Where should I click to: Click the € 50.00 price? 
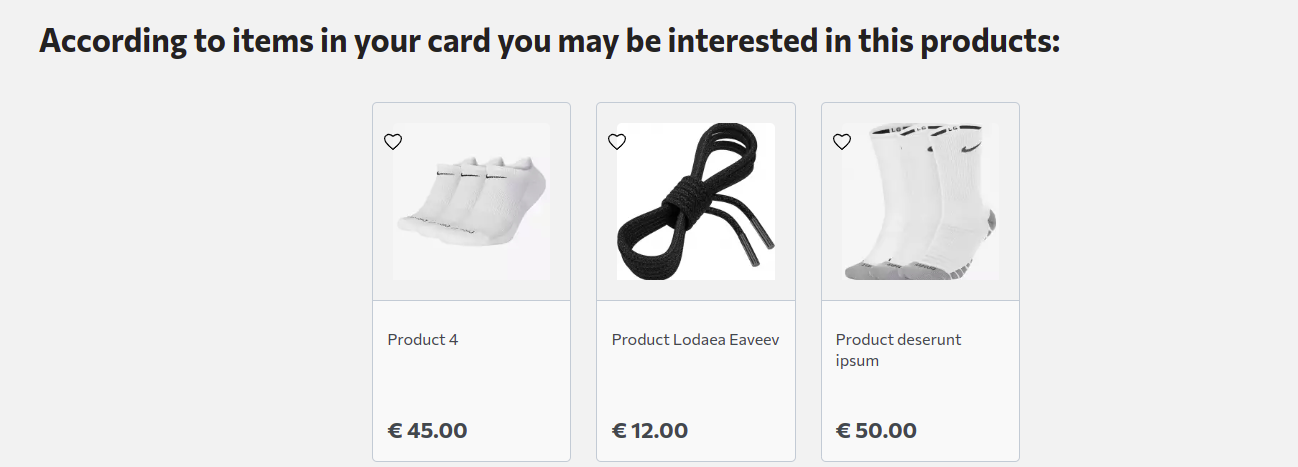(x=876, y=431)
